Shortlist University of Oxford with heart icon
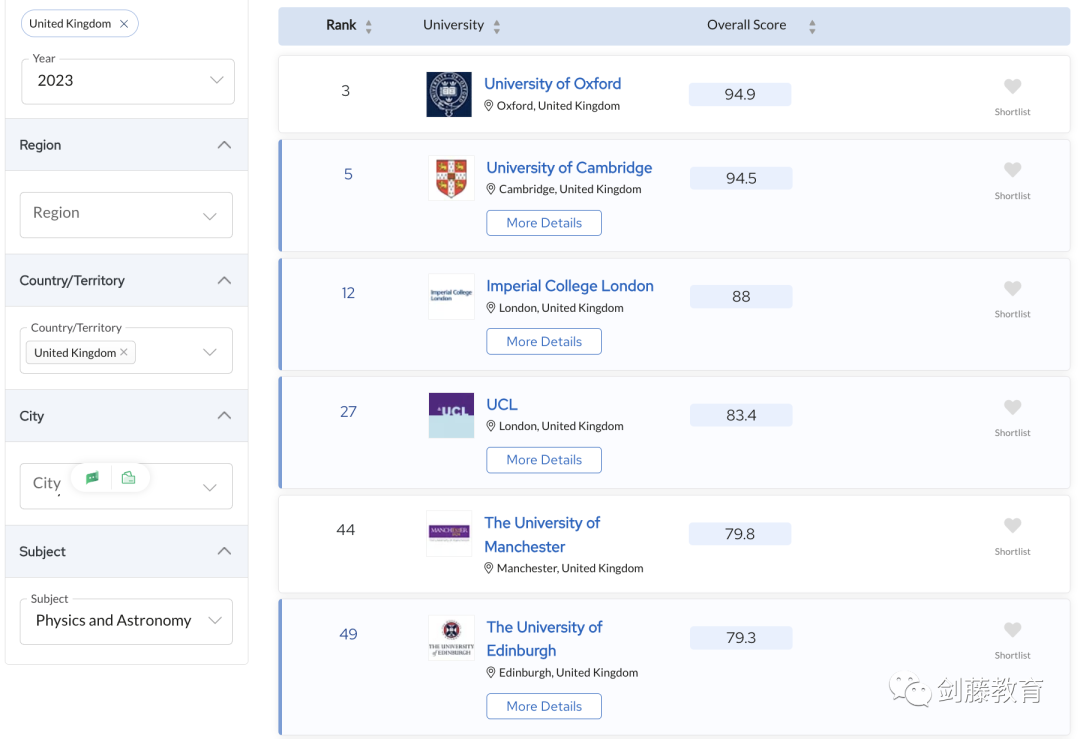 tap(1012, 87)
